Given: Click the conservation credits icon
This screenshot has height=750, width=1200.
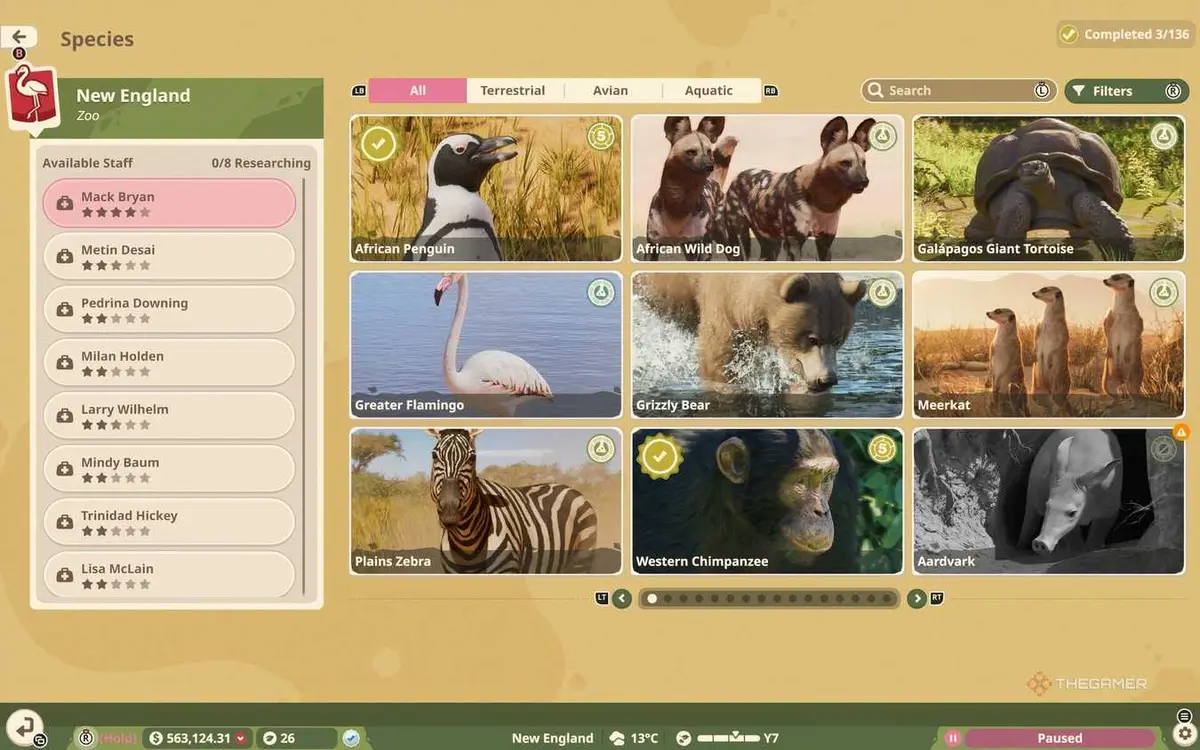Looking at the screenshot, I should pyautogui.click(x=268, y=738).
